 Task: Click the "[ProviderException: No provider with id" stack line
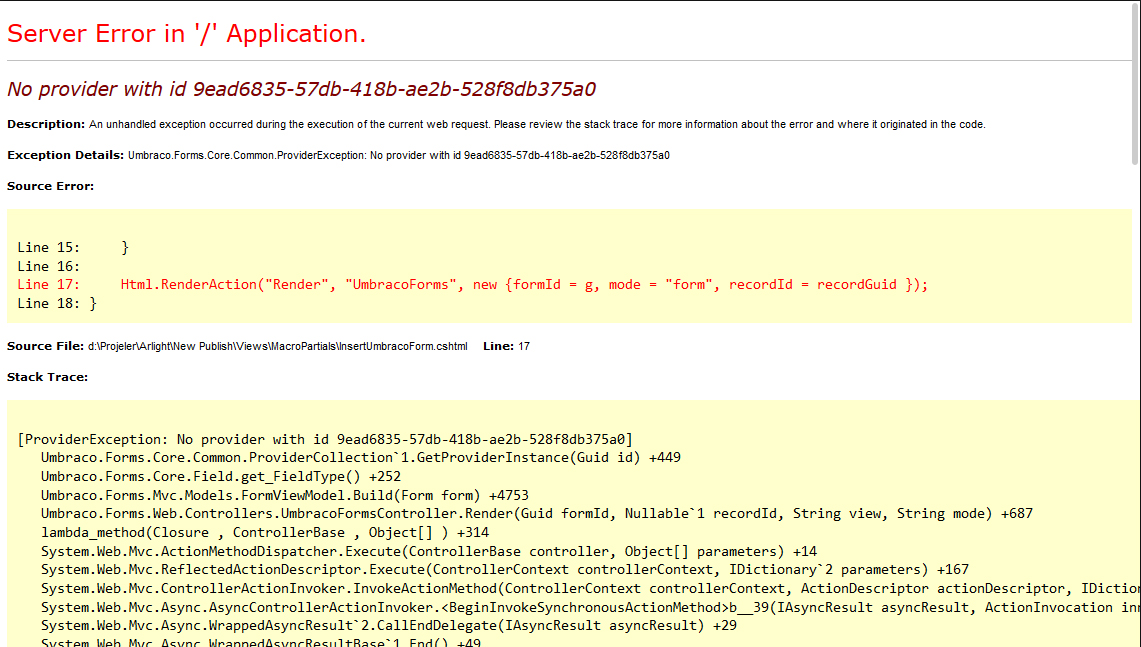pyautogui.click(x=325, y=439)
